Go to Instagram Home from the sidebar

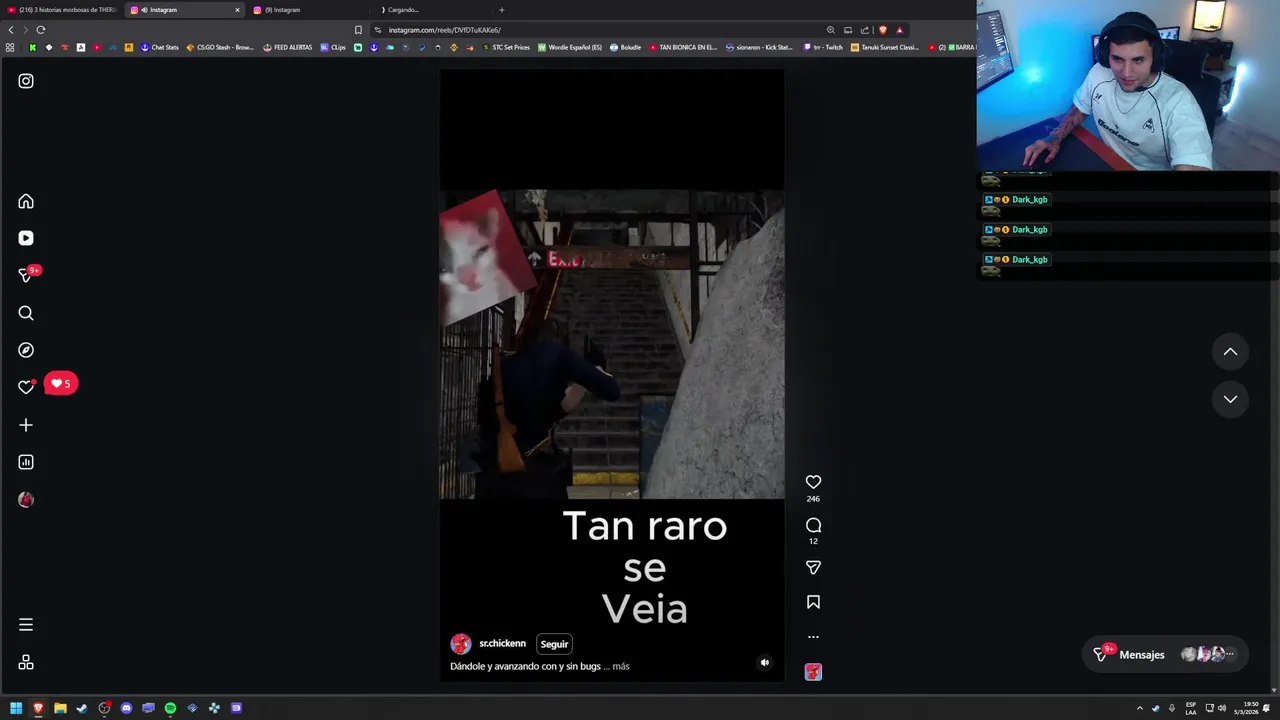(x=26, y=201)
